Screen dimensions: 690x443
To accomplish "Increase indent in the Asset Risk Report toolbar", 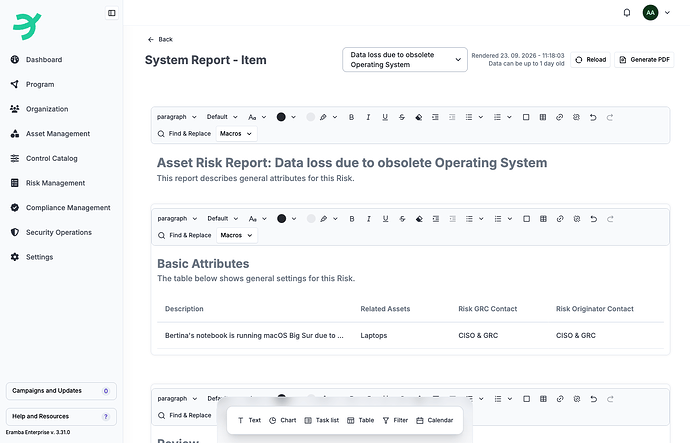I will click(x=435, y=117).
